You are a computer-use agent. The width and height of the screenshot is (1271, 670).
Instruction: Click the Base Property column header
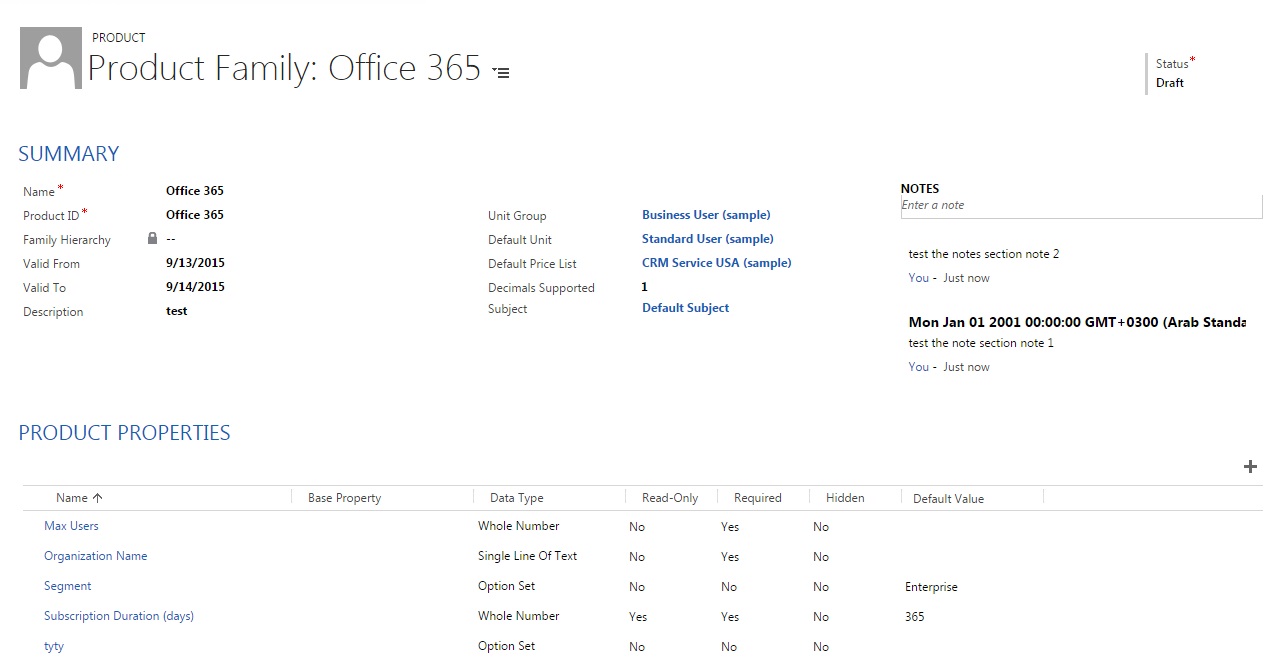pos(344,498)
